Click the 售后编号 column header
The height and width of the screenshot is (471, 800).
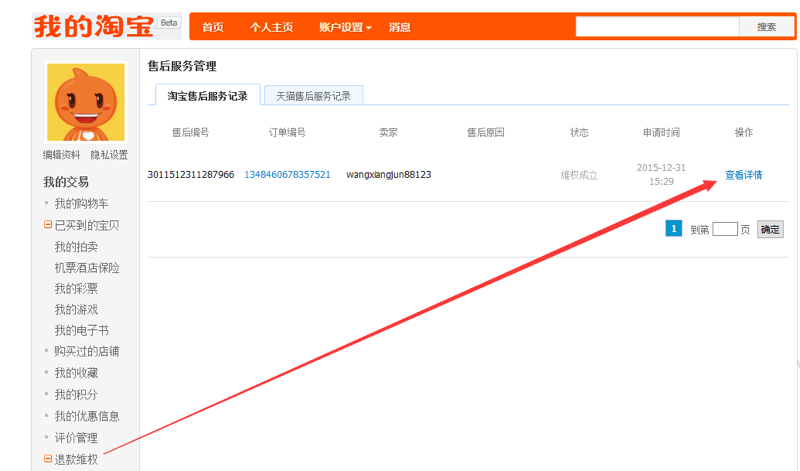pos(190,132)
